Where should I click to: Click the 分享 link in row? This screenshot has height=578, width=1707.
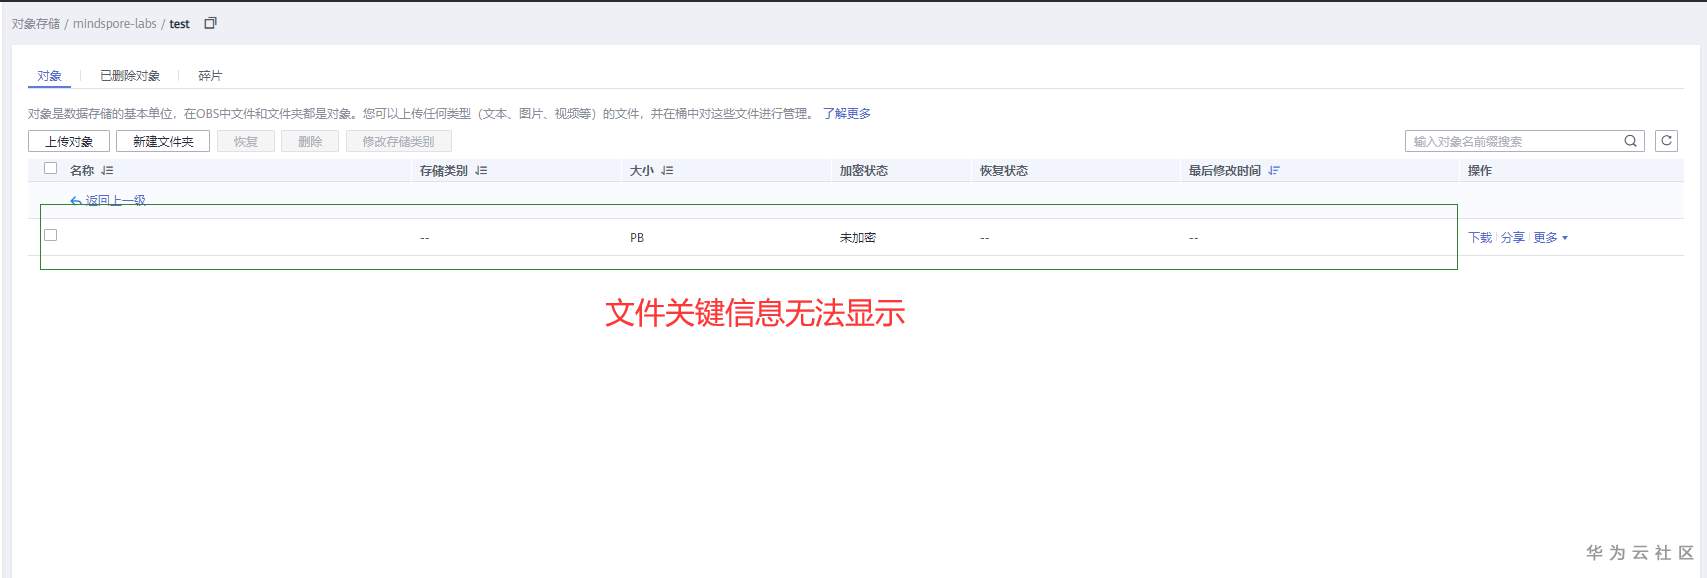(x=1513, y=238)
